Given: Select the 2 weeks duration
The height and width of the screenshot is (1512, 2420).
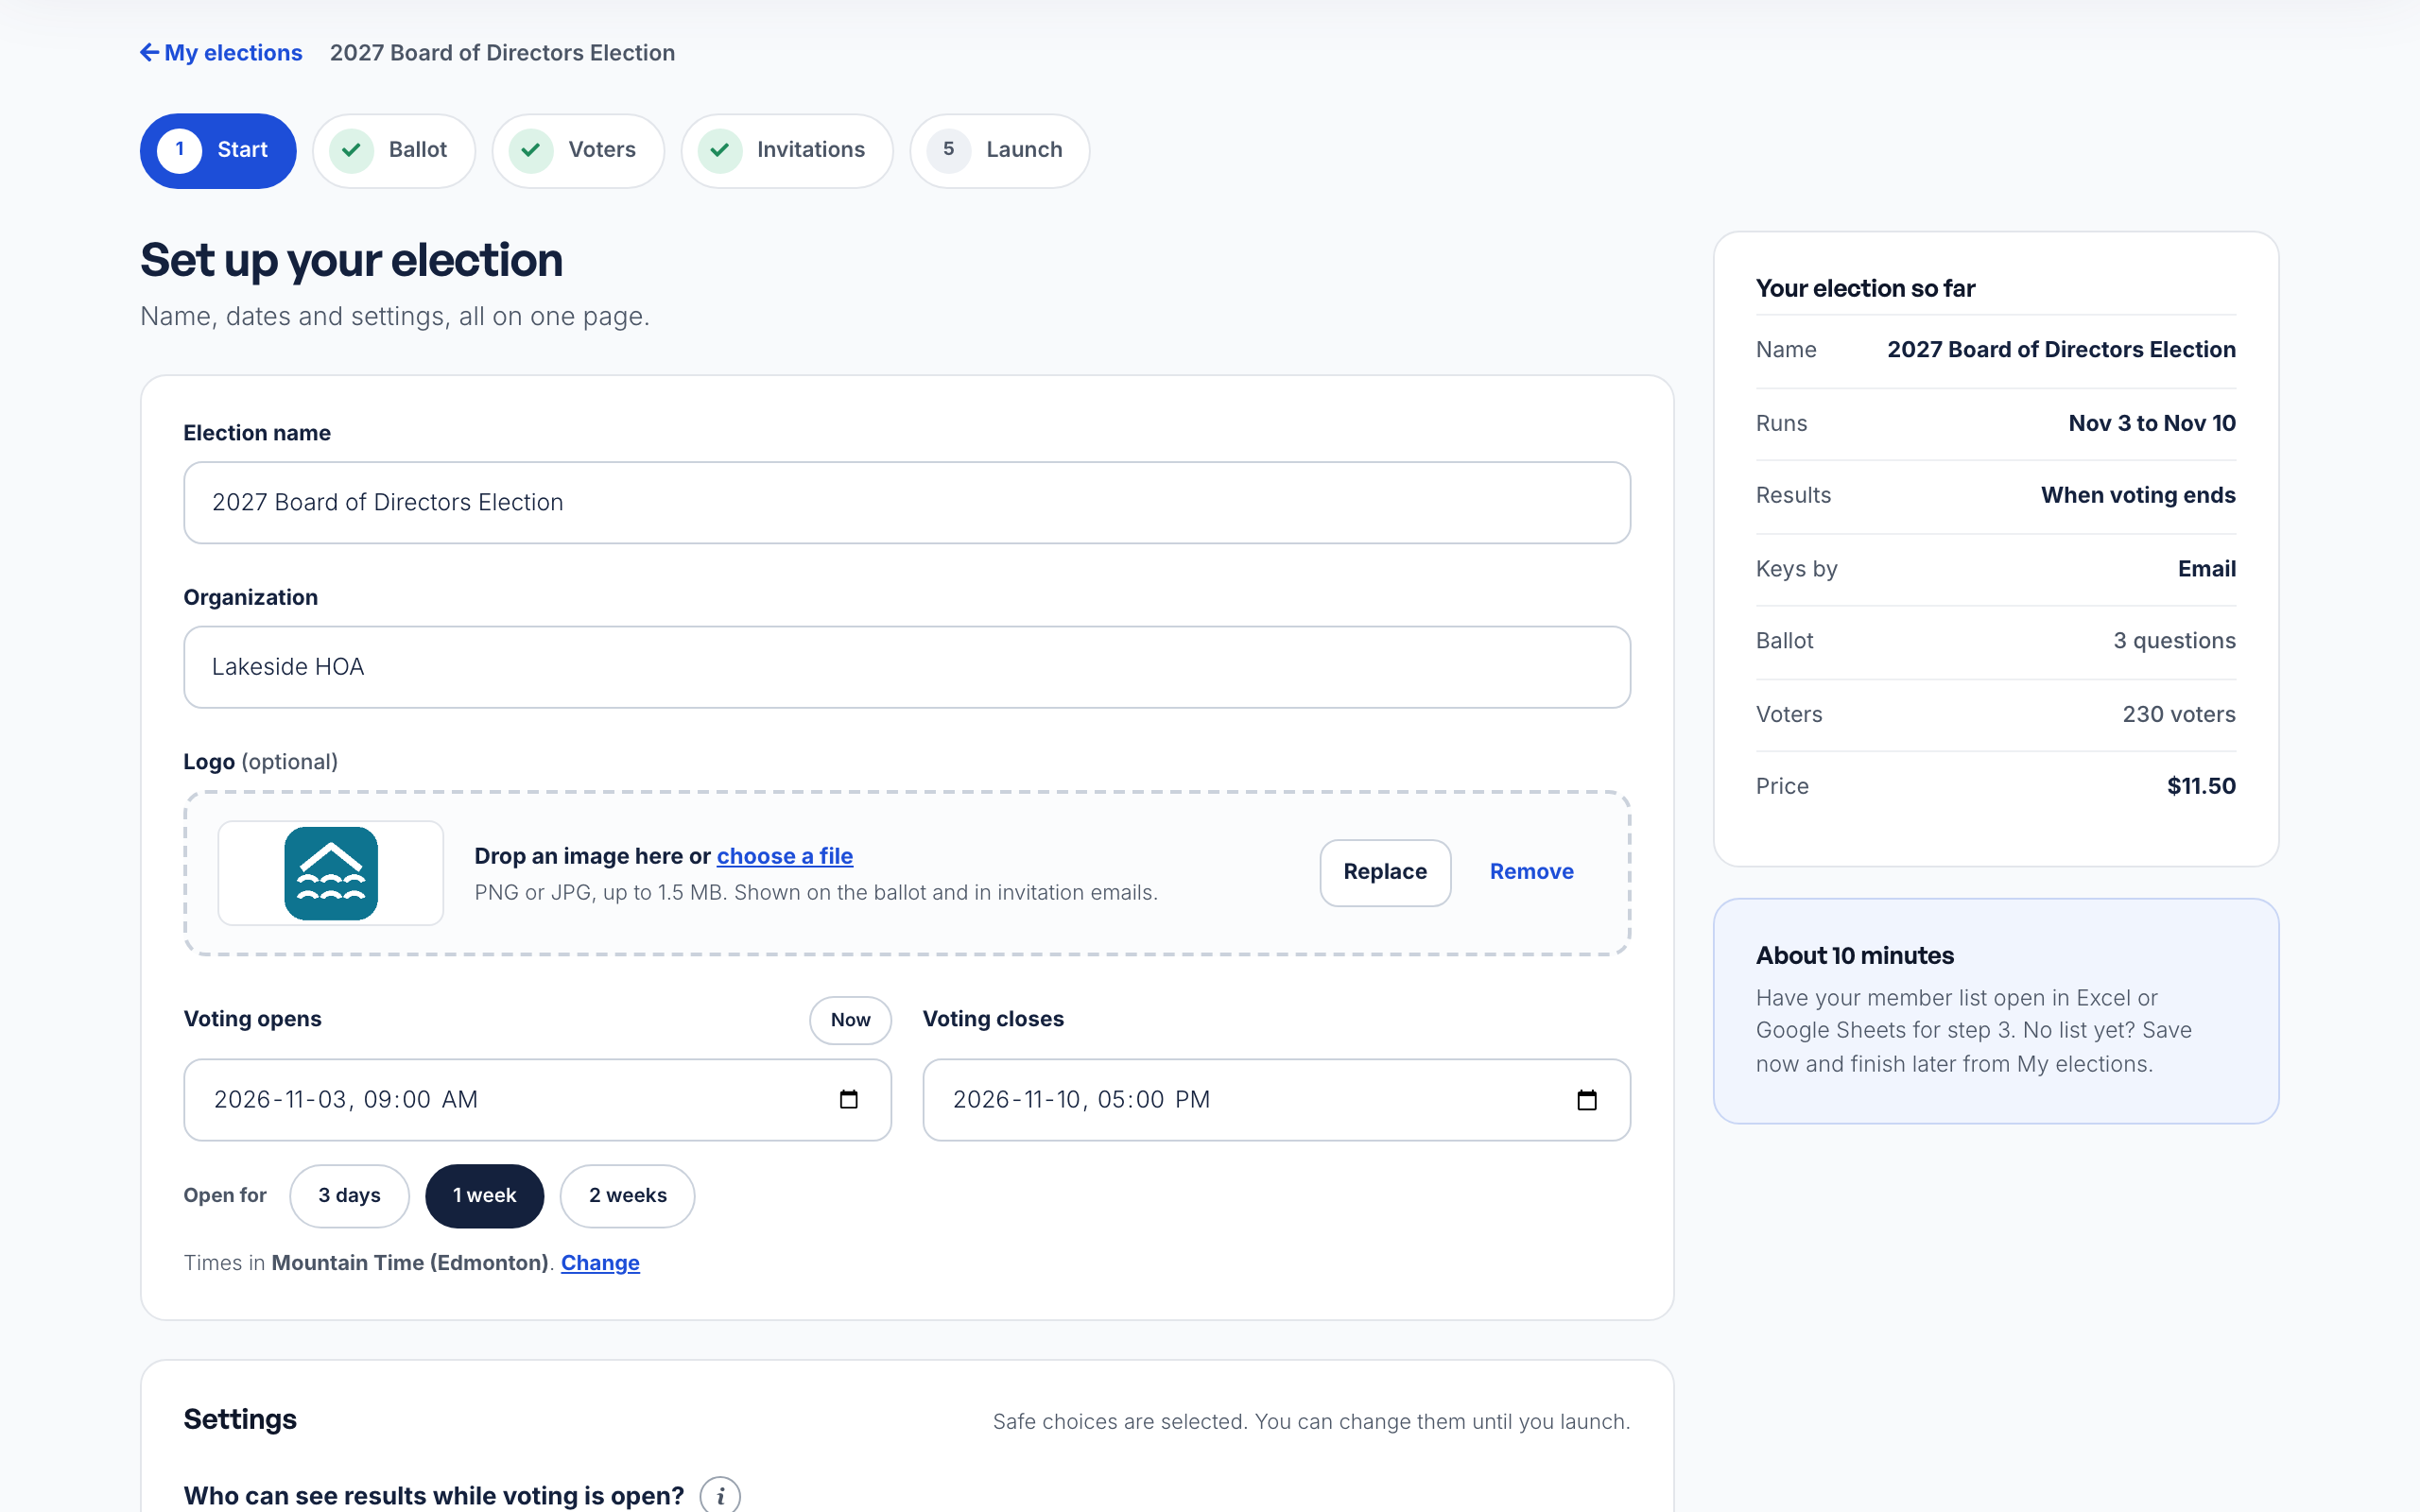Looking at the screenshot, I should [x=627, y=1196].
